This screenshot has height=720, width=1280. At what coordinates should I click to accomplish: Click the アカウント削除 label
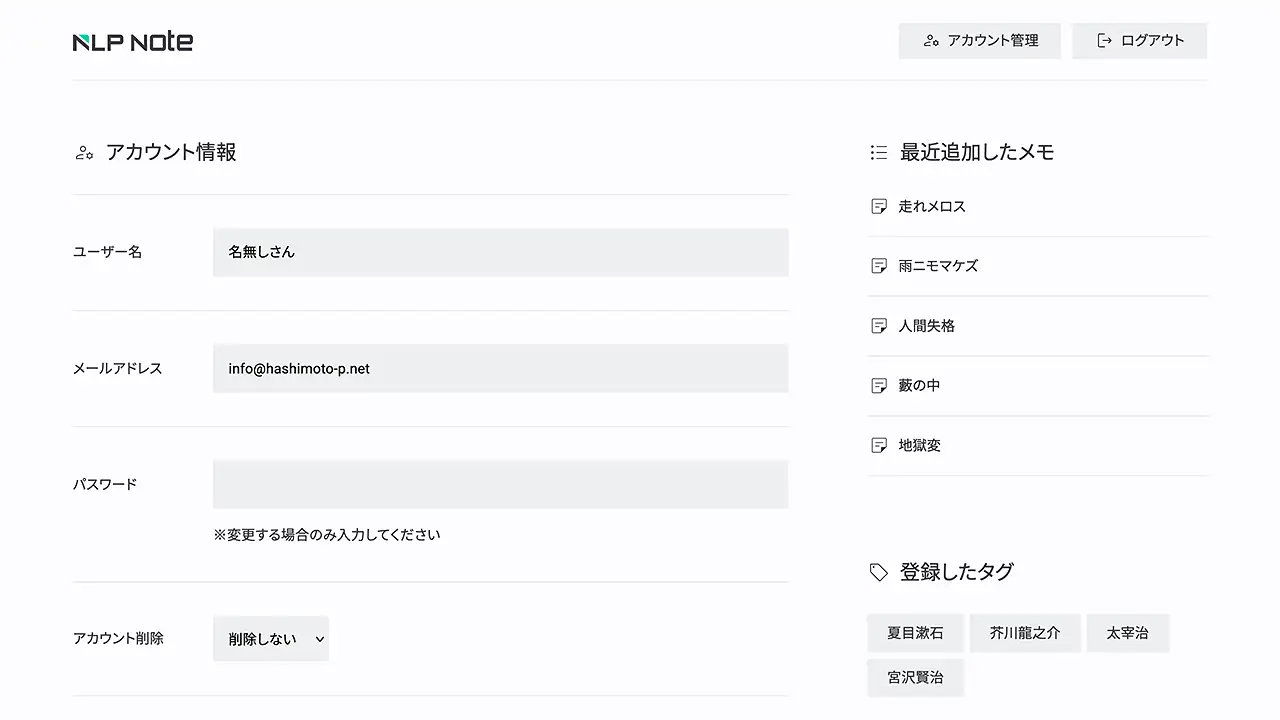pos(118,638)
